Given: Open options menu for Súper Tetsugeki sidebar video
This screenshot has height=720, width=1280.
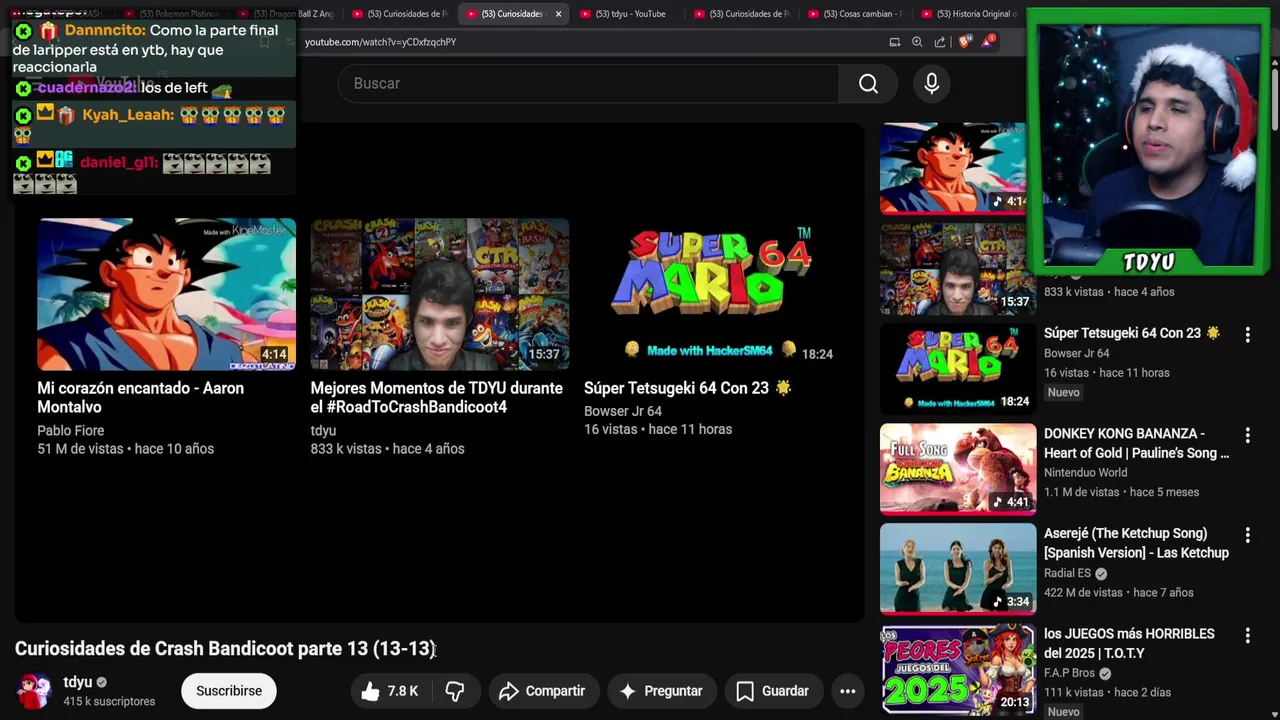Looking at the screenshot, I should click(x=1247, y=334).
